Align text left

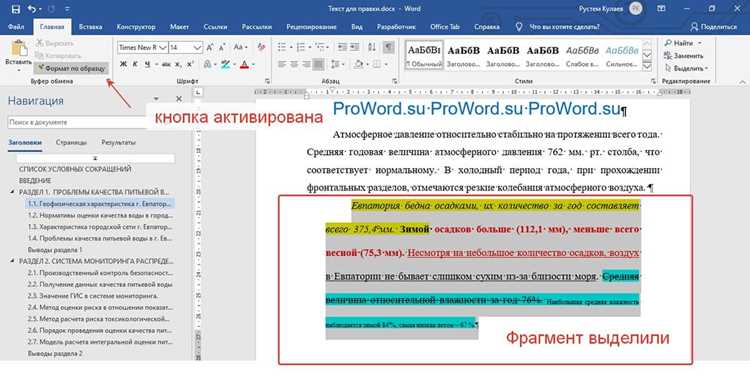coord(282,64)
